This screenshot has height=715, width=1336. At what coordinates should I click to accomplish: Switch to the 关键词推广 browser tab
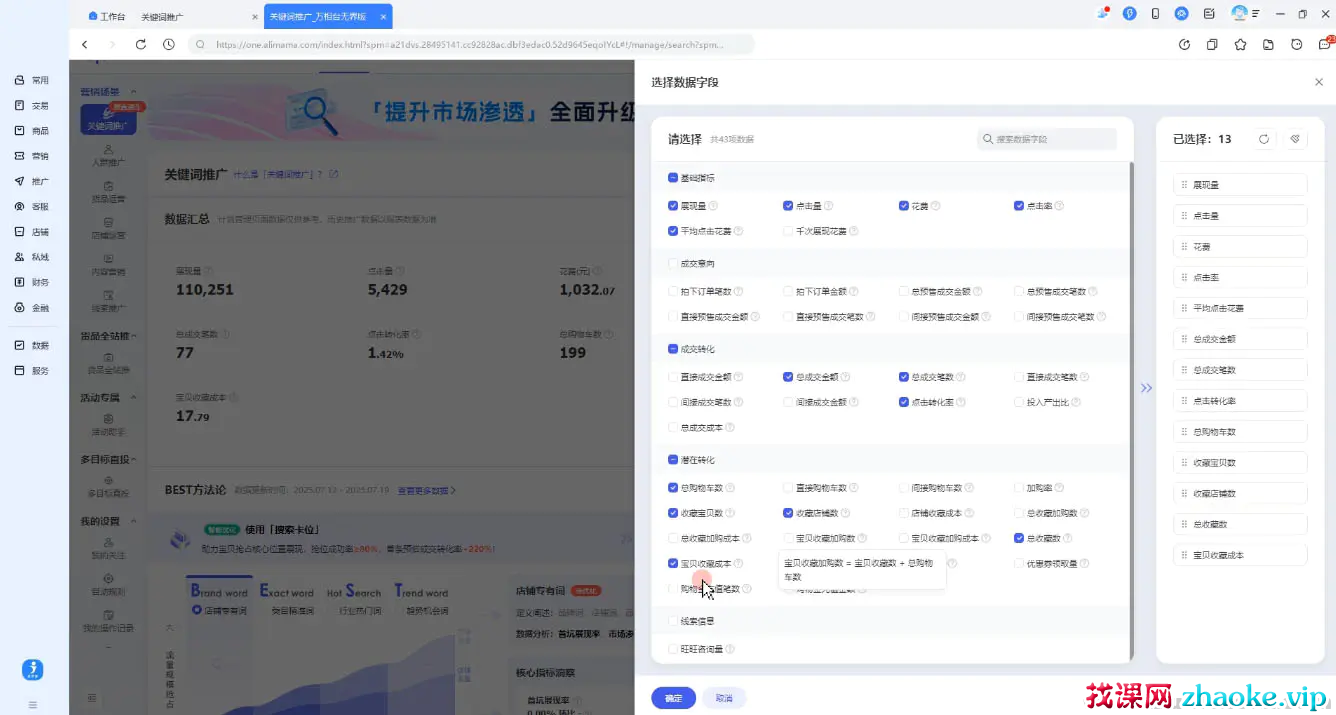click(163, 17)
